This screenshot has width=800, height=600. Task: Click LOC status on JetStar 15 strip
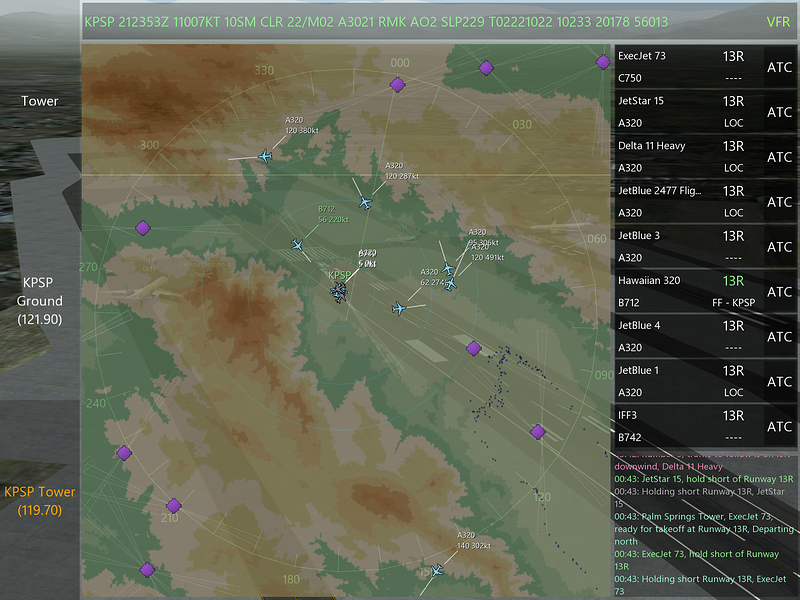click(x=734, y=123)
